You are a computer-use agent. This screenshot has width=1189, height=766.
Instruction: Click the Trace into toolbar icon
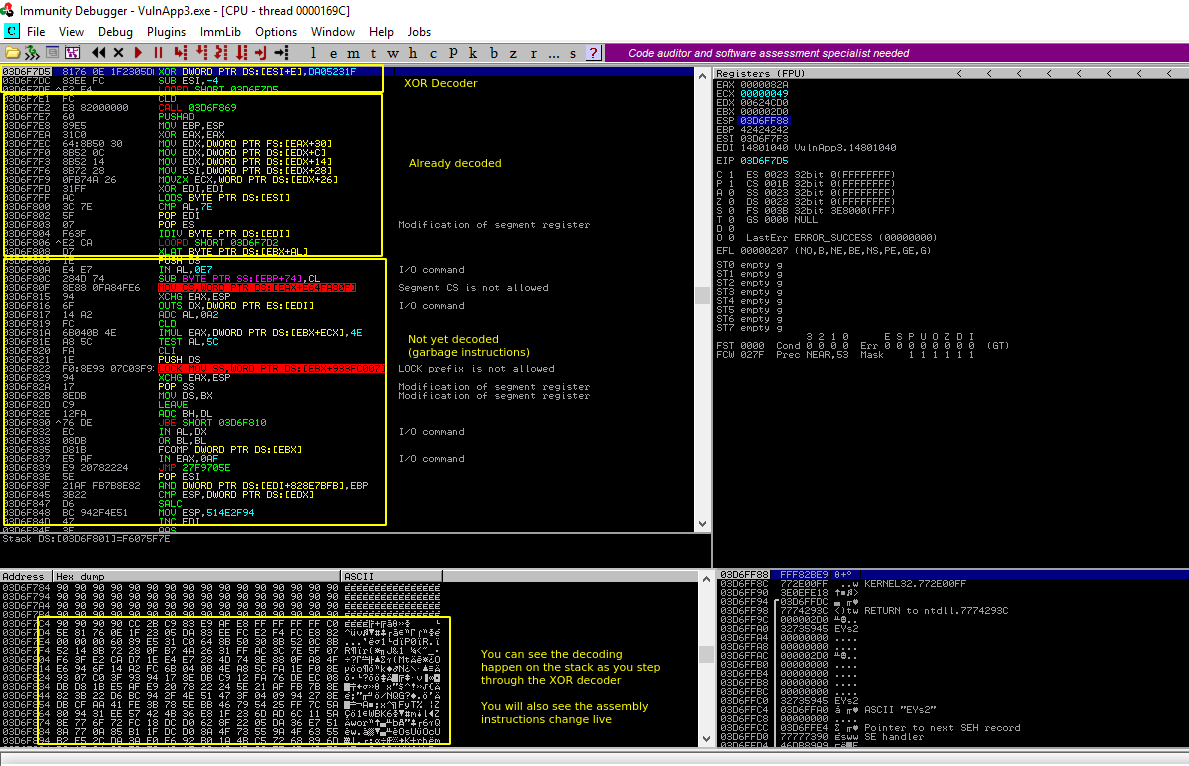click(x=221, y=53)
